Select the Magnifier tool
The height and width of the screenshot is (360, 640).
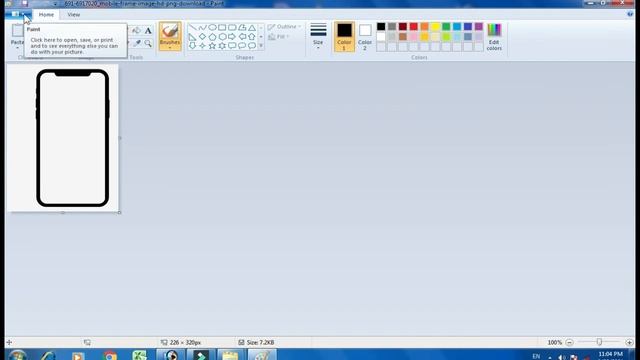coord(148,43)
